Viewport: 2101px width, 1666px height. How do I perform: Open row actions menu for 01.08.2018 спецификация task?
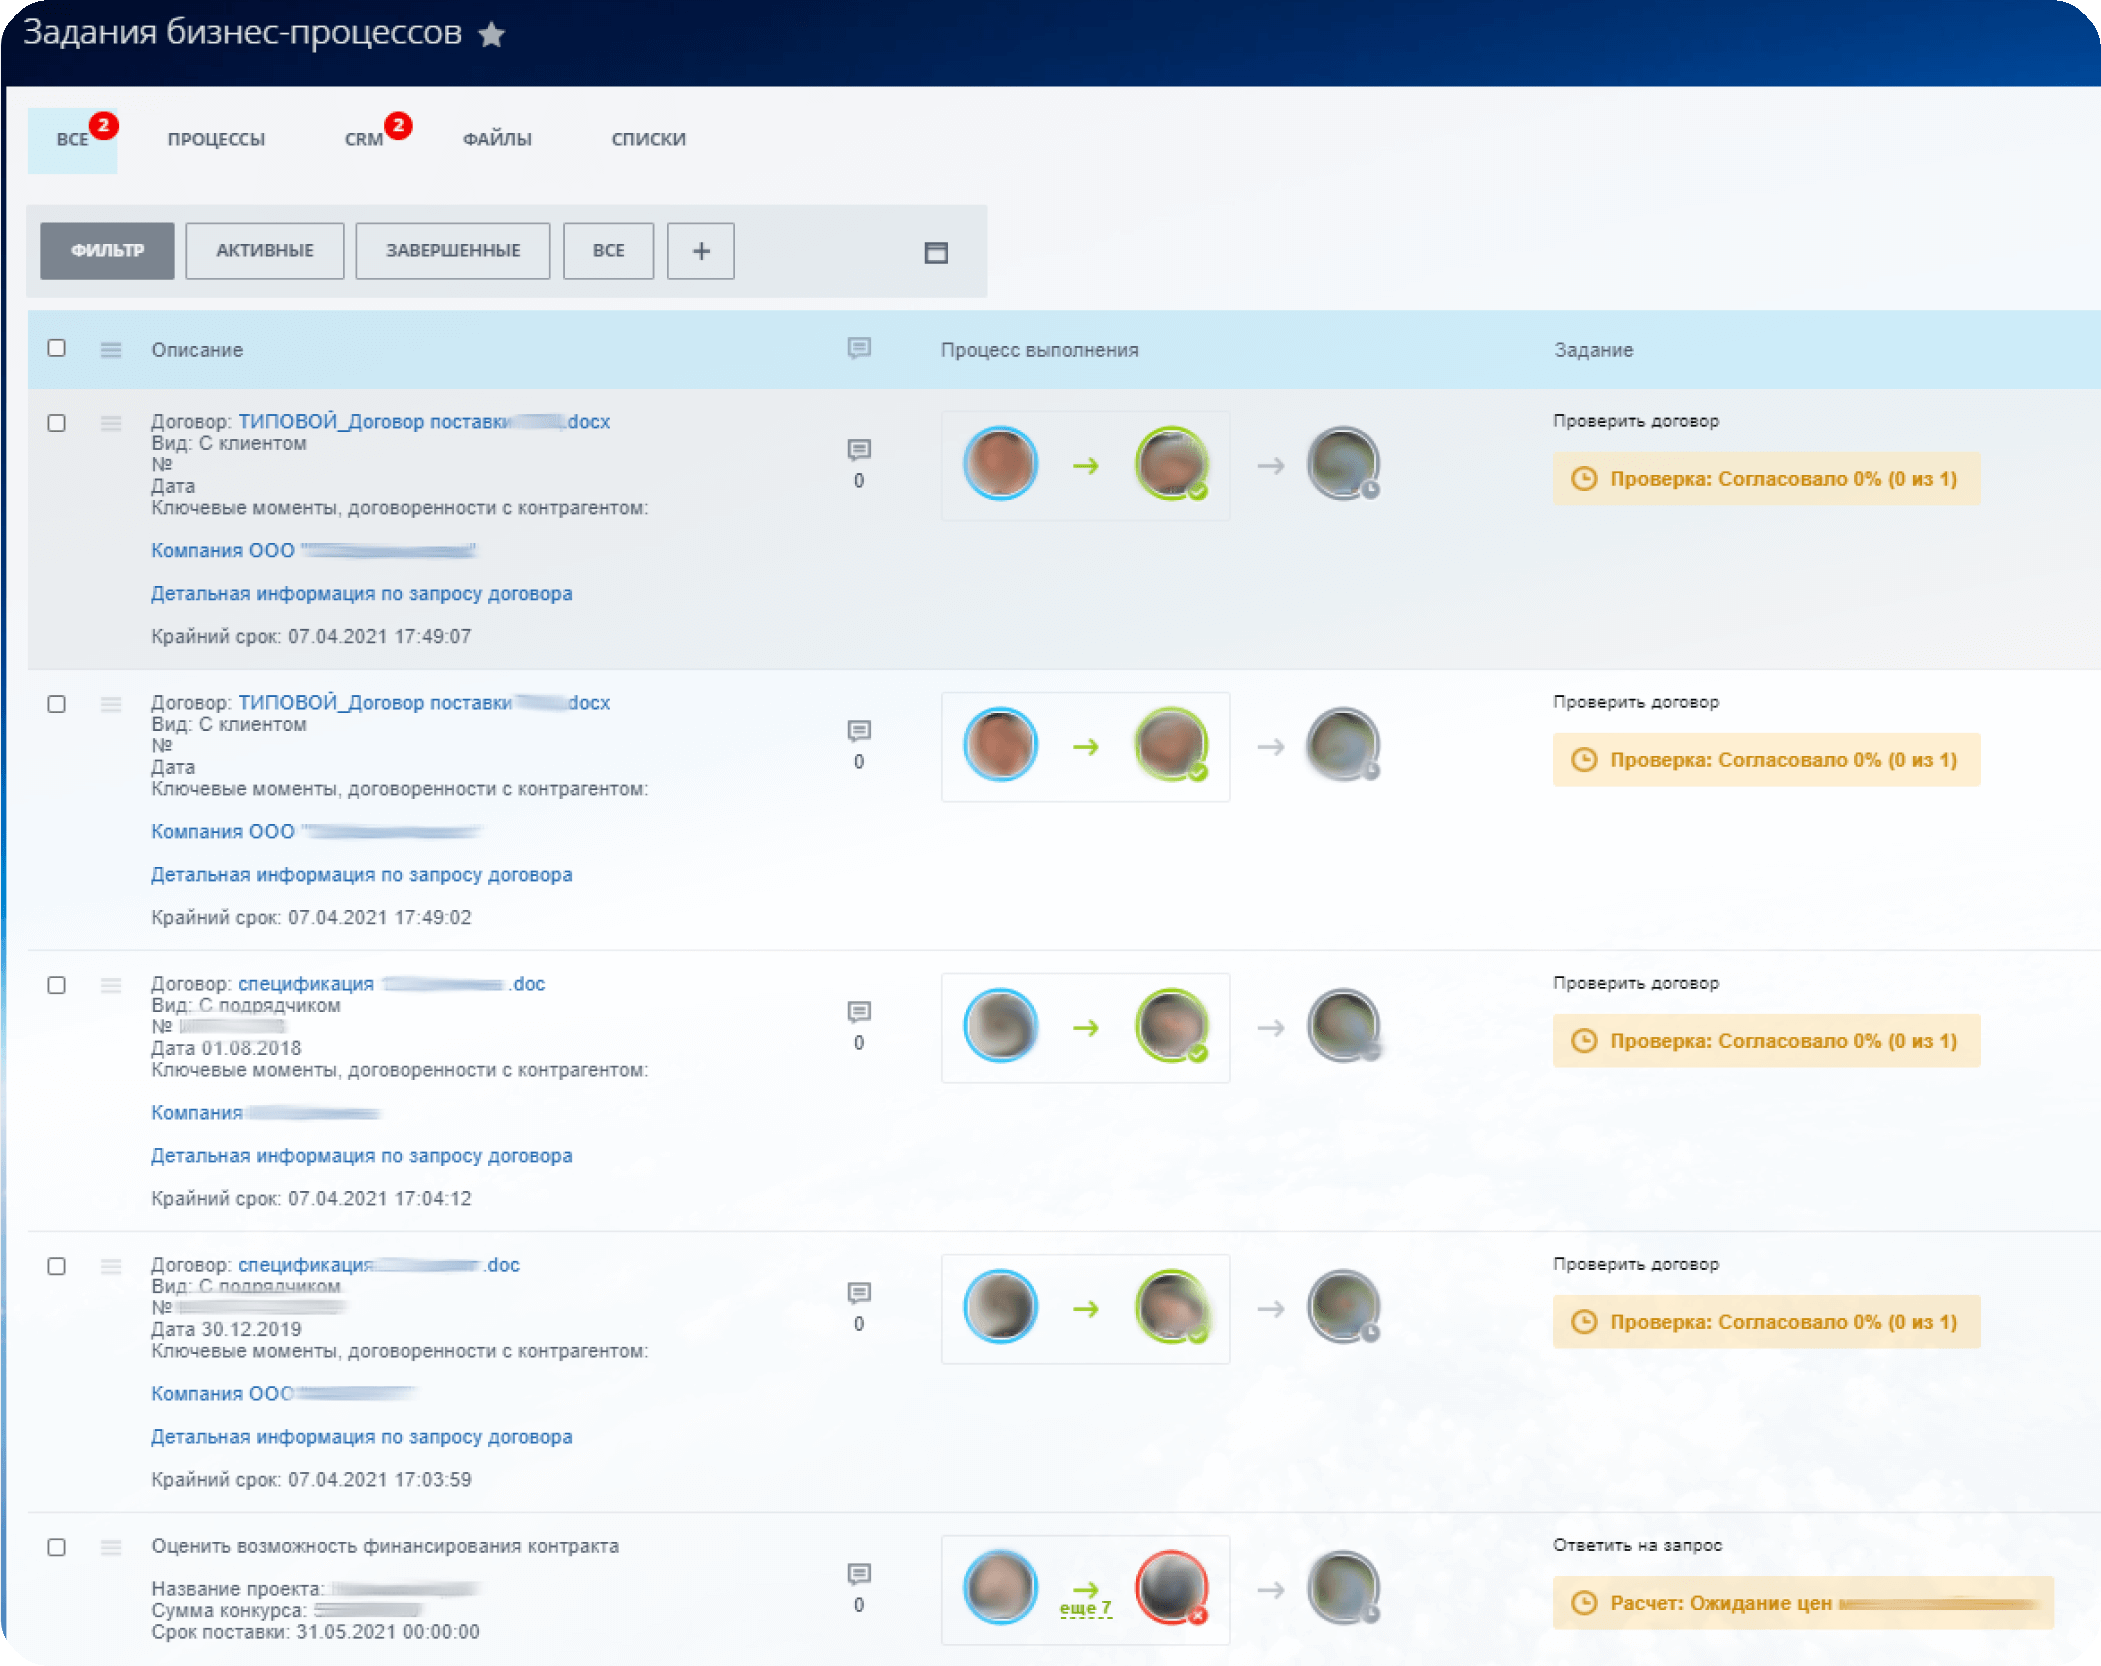click(x=111, y=985)
